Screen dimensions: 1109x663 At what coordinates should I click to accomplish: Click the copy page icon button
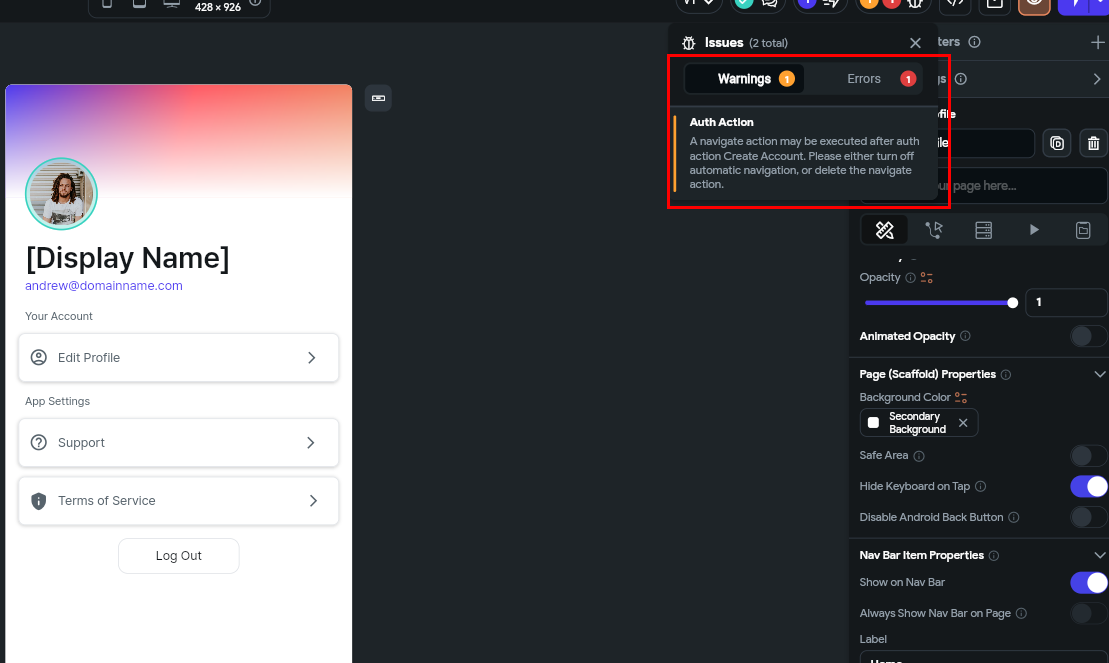coord(1057,144)
